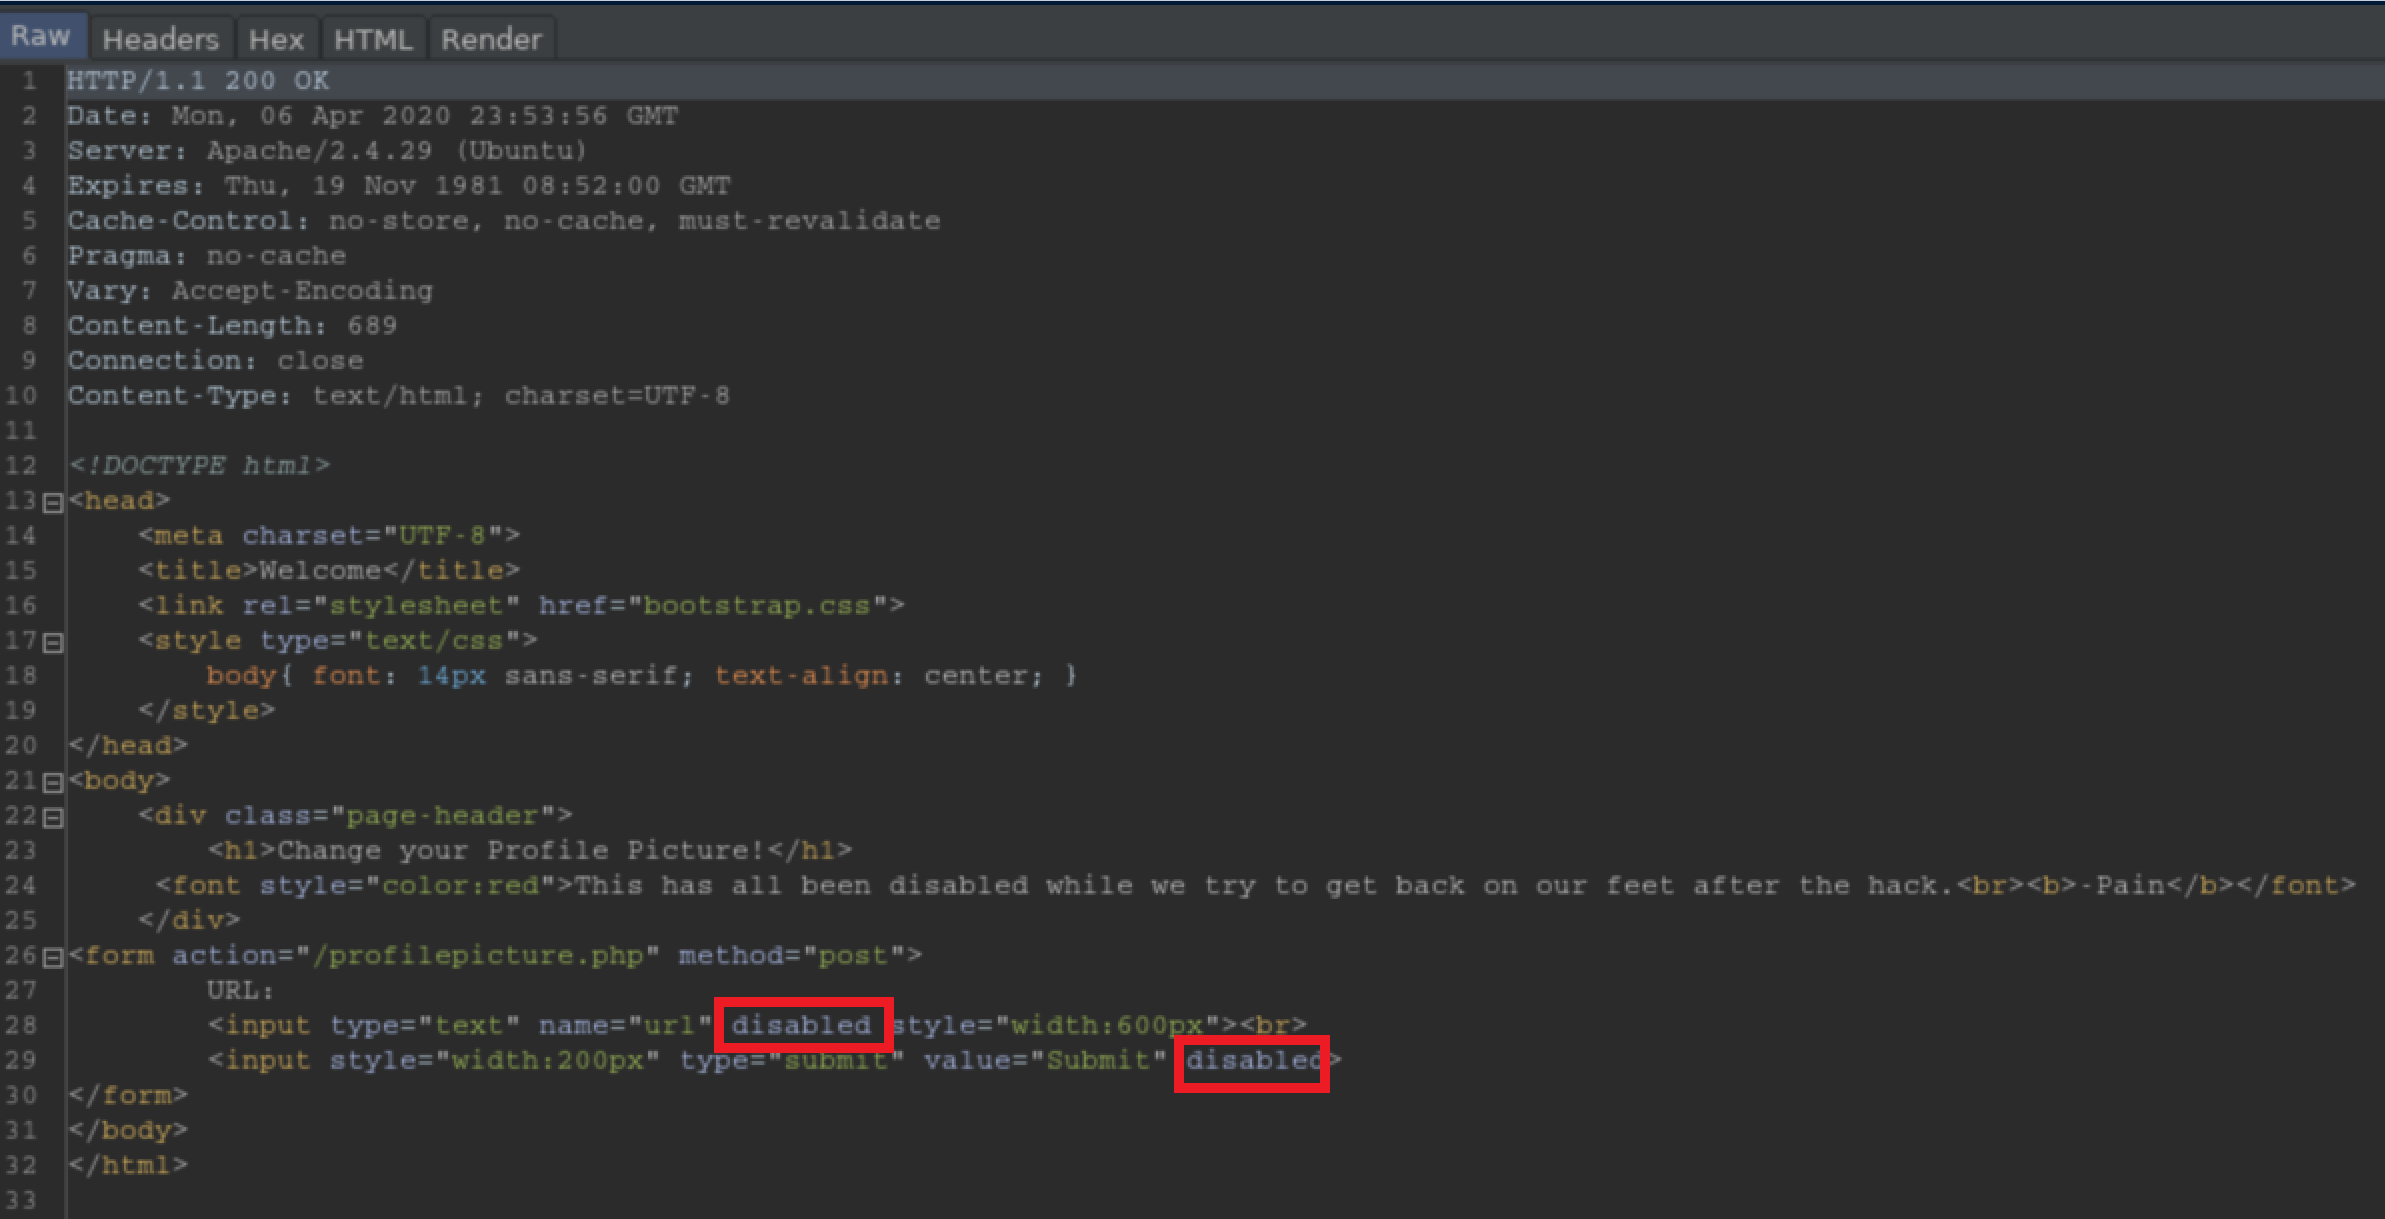Collapse the head tag fold marker
The image size is (2385, 1219).
pos(53,502)
